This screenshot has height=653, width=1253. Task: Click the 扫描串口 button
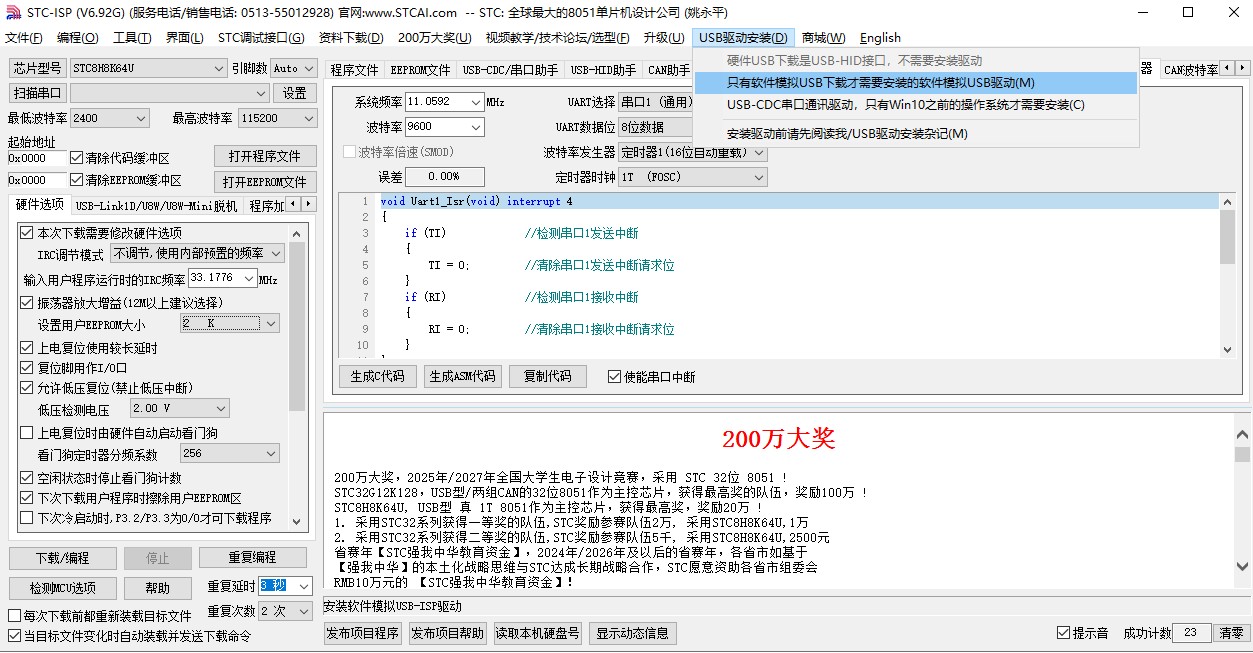tap(38, 93)
